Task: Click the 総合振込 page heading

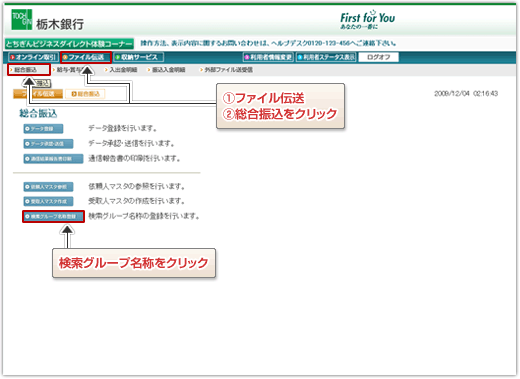Action: [x=38, y=114]
